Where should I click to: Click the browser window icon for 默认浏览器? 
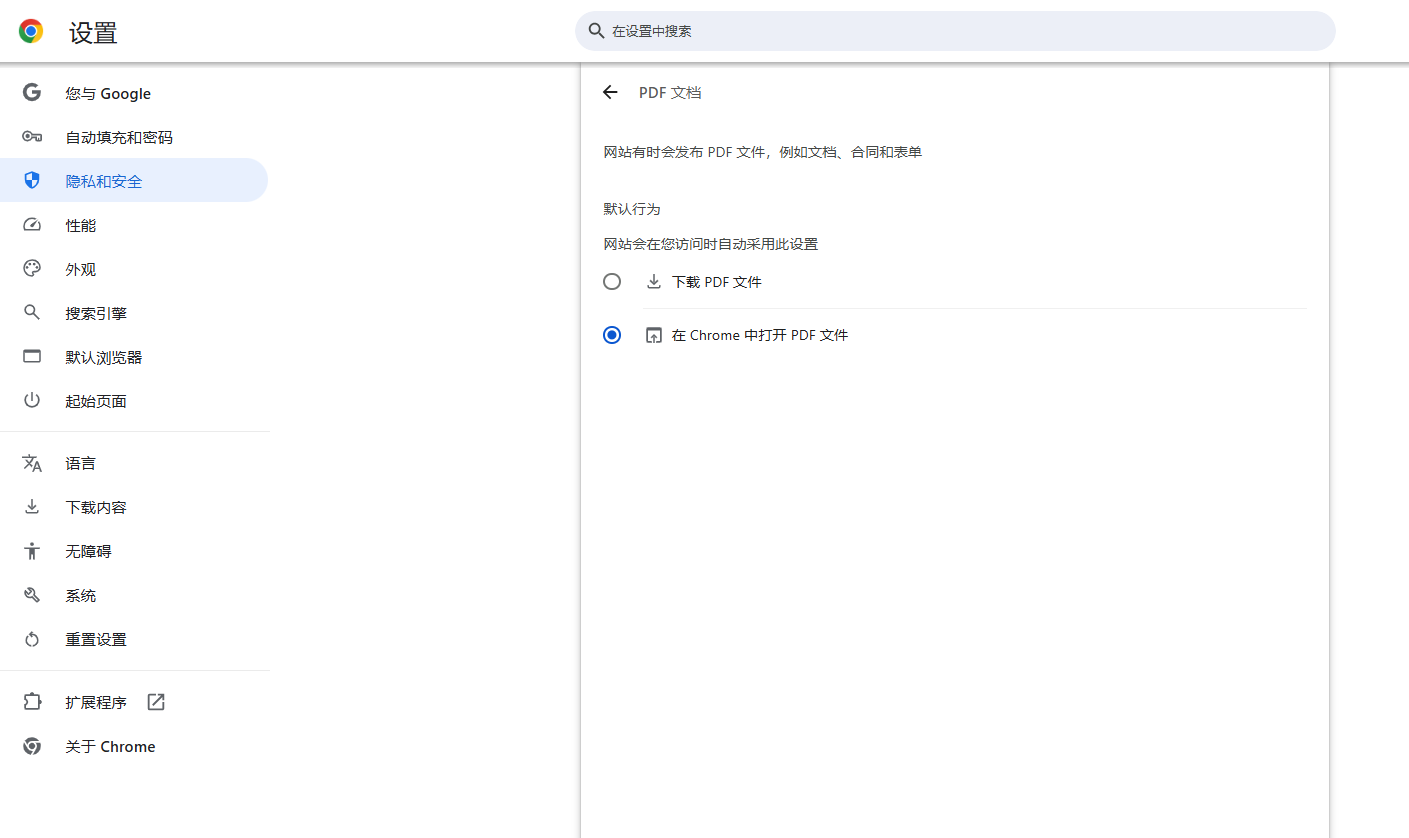(x=32, y=357)
